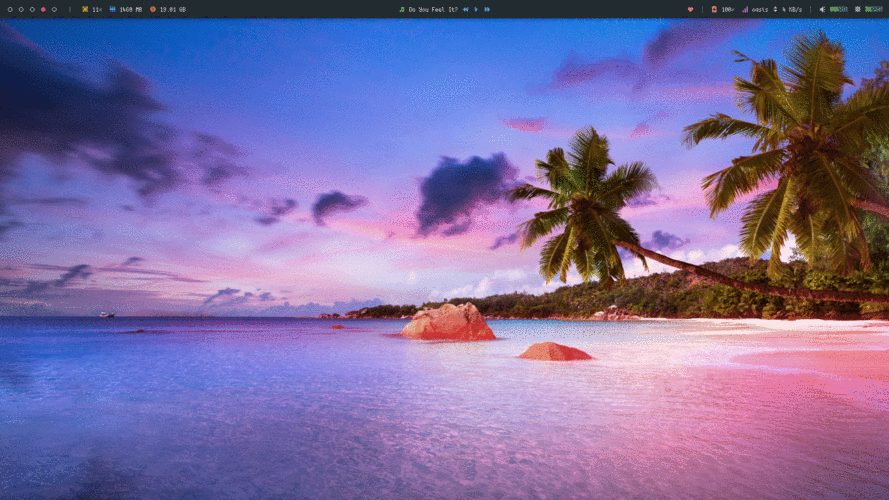The height and width of the screenshot is (500, 889).
Task: Switch to the third workspace circle
Action: point(32,9)
